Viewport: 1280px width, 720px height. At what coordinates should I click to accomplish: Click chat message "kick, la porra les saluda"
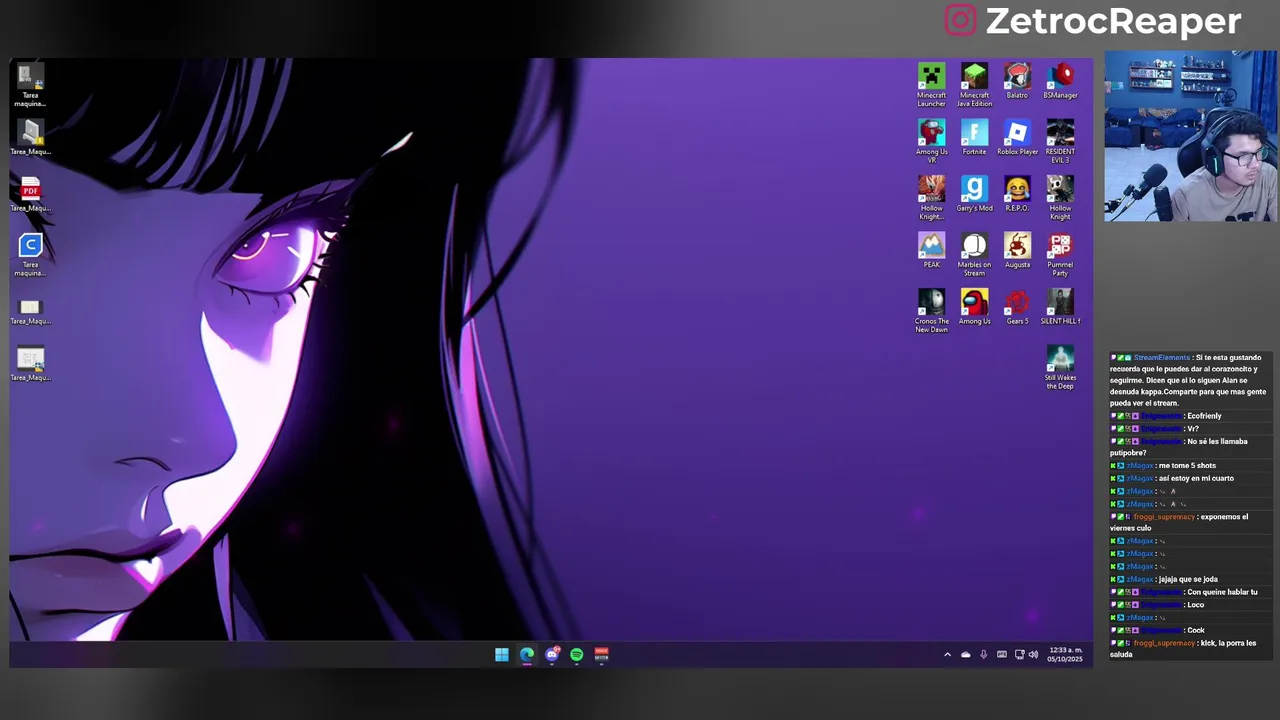coord(1183,649)
